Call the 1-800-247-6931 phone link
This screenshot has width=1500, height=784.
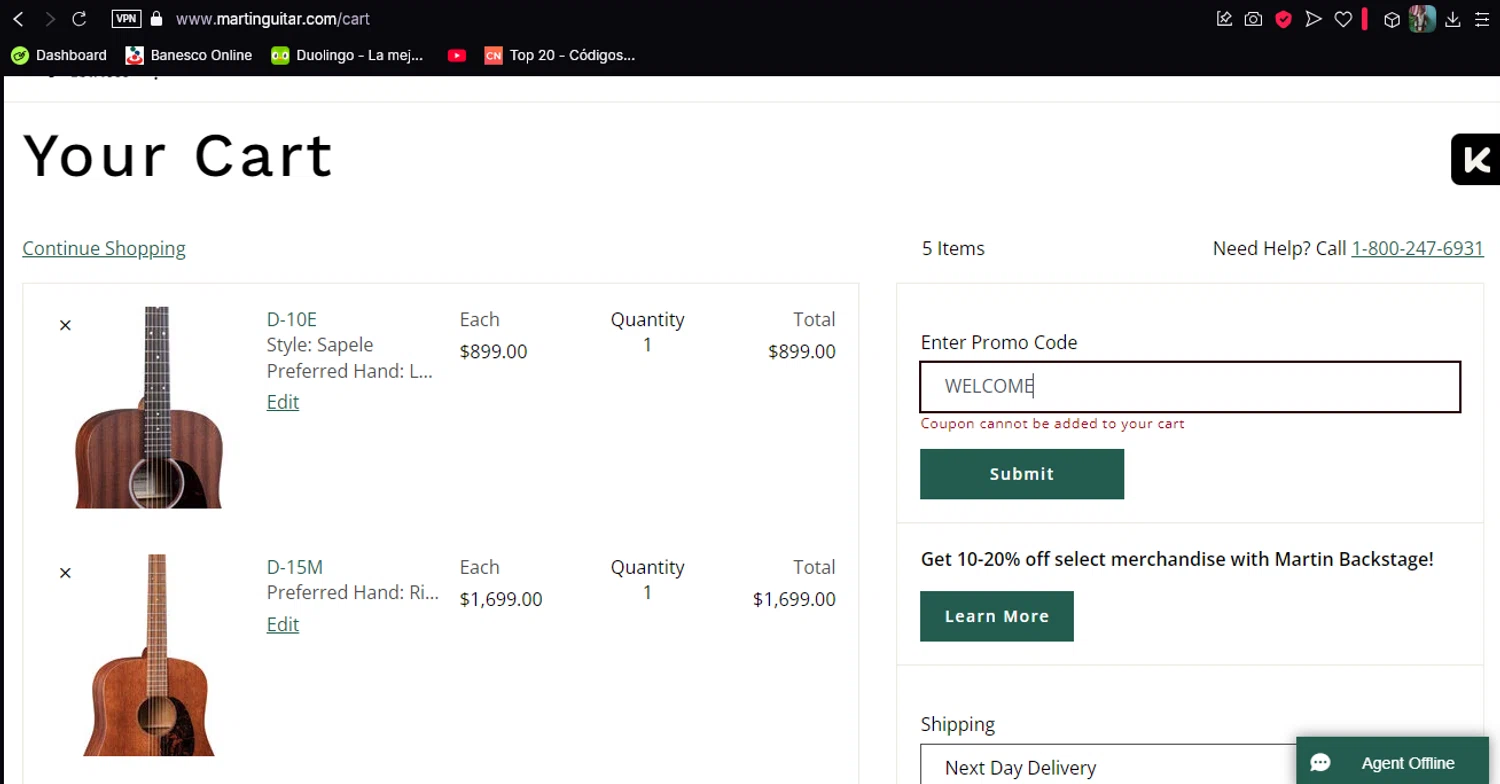click(x=1417, y=248)
